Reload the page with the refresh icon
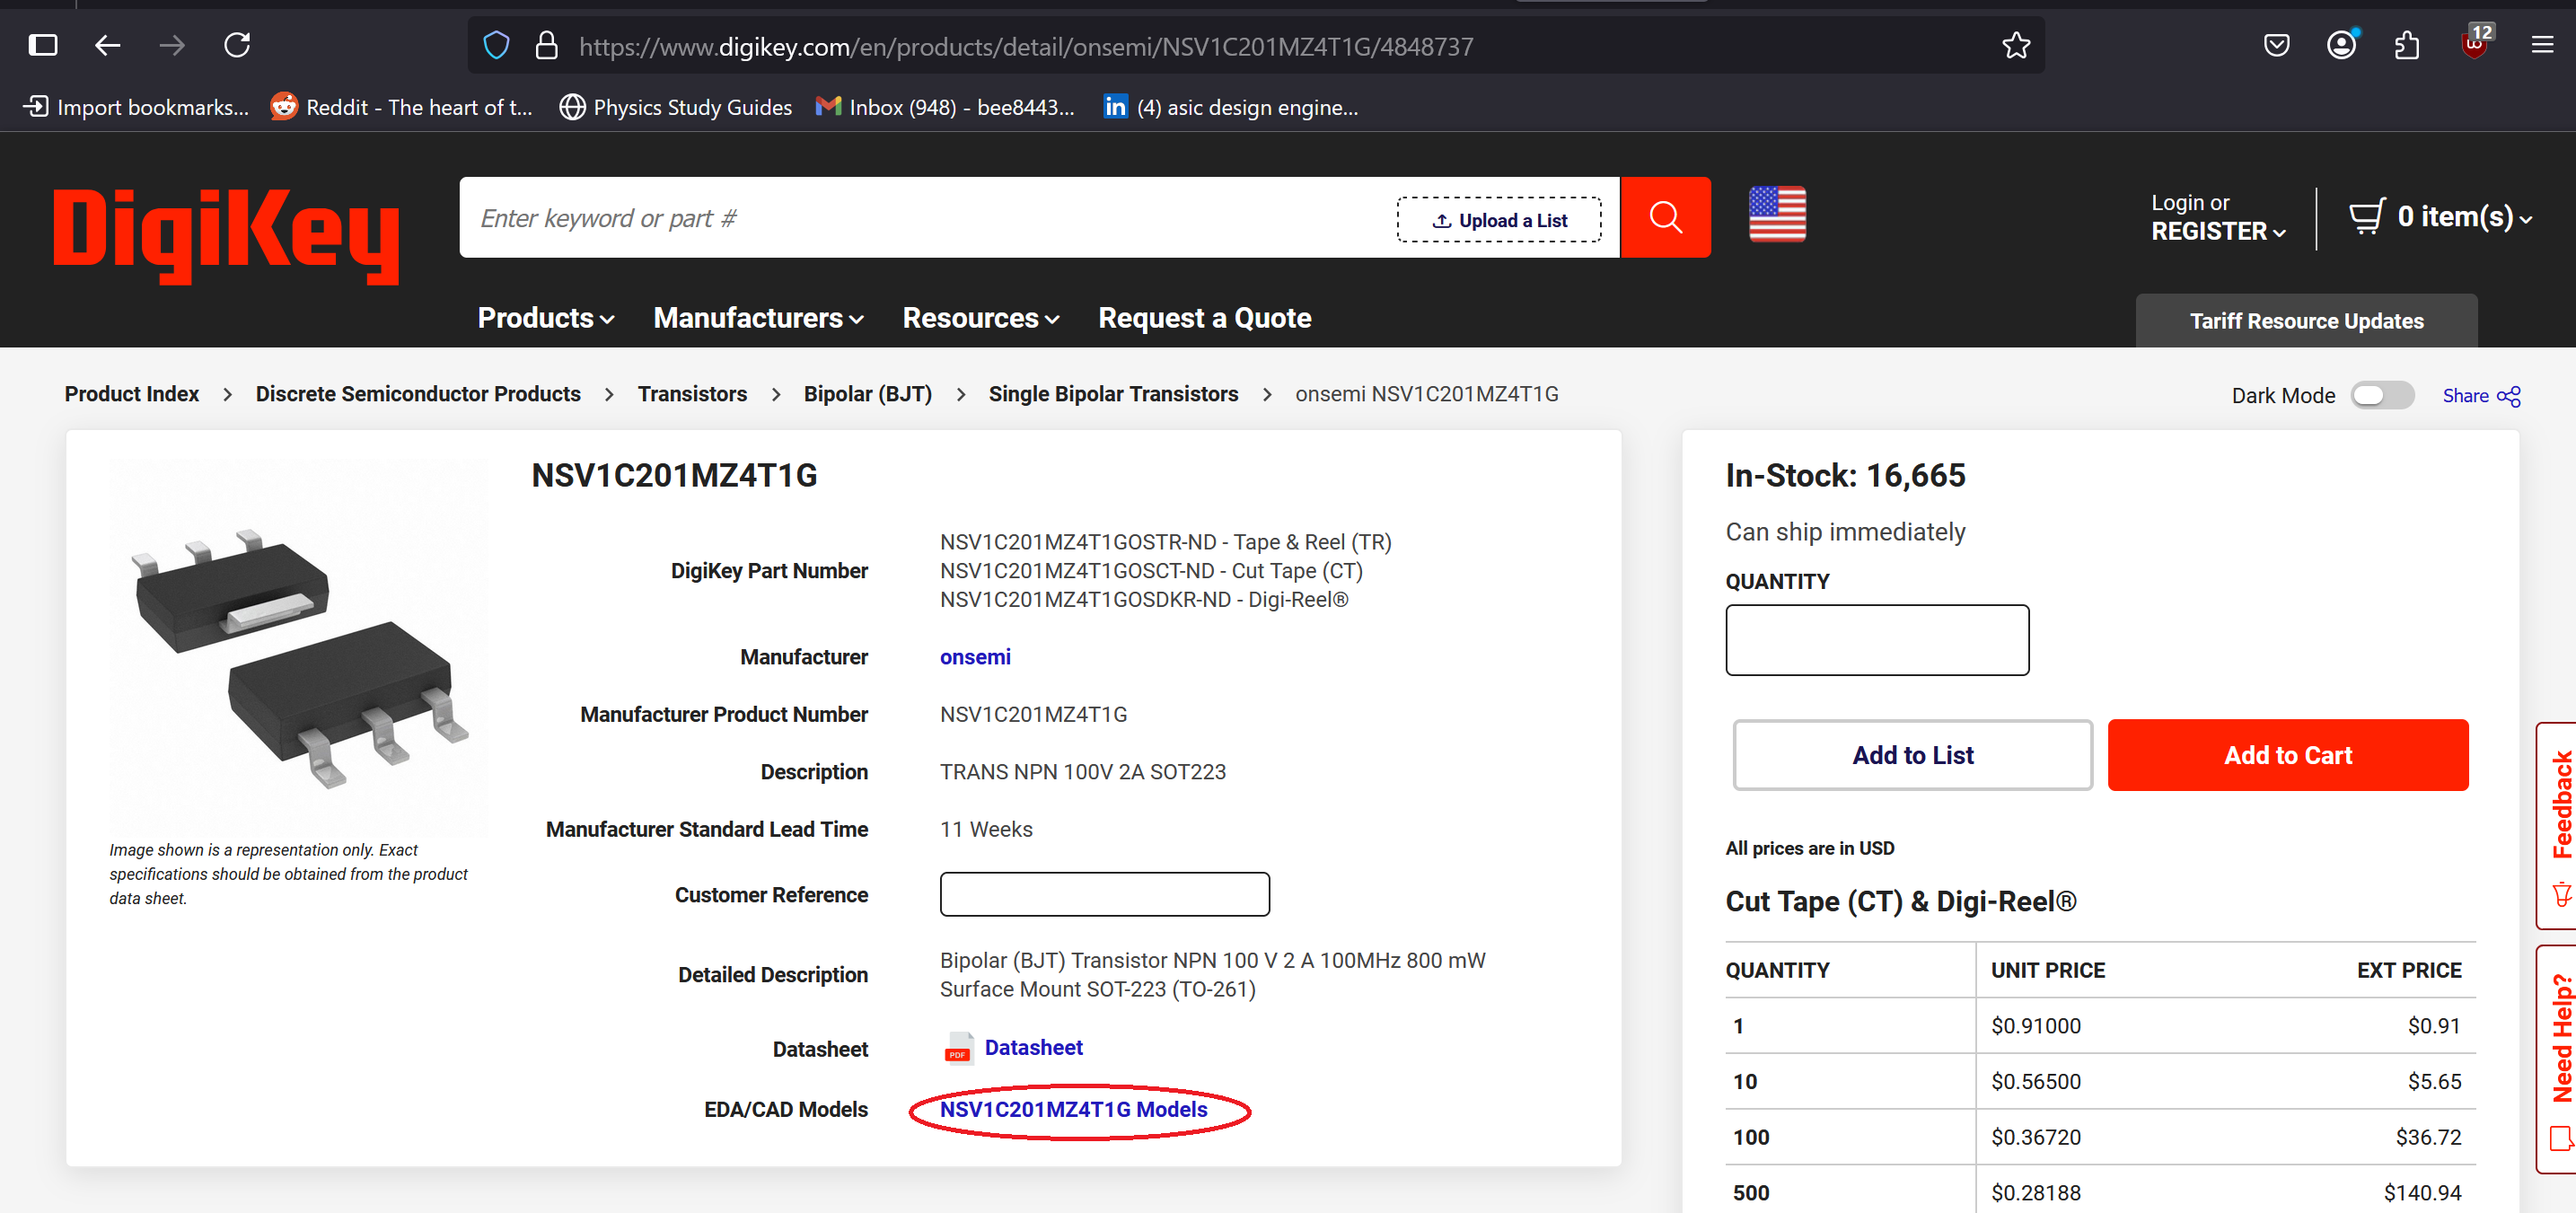 point(237,45)
